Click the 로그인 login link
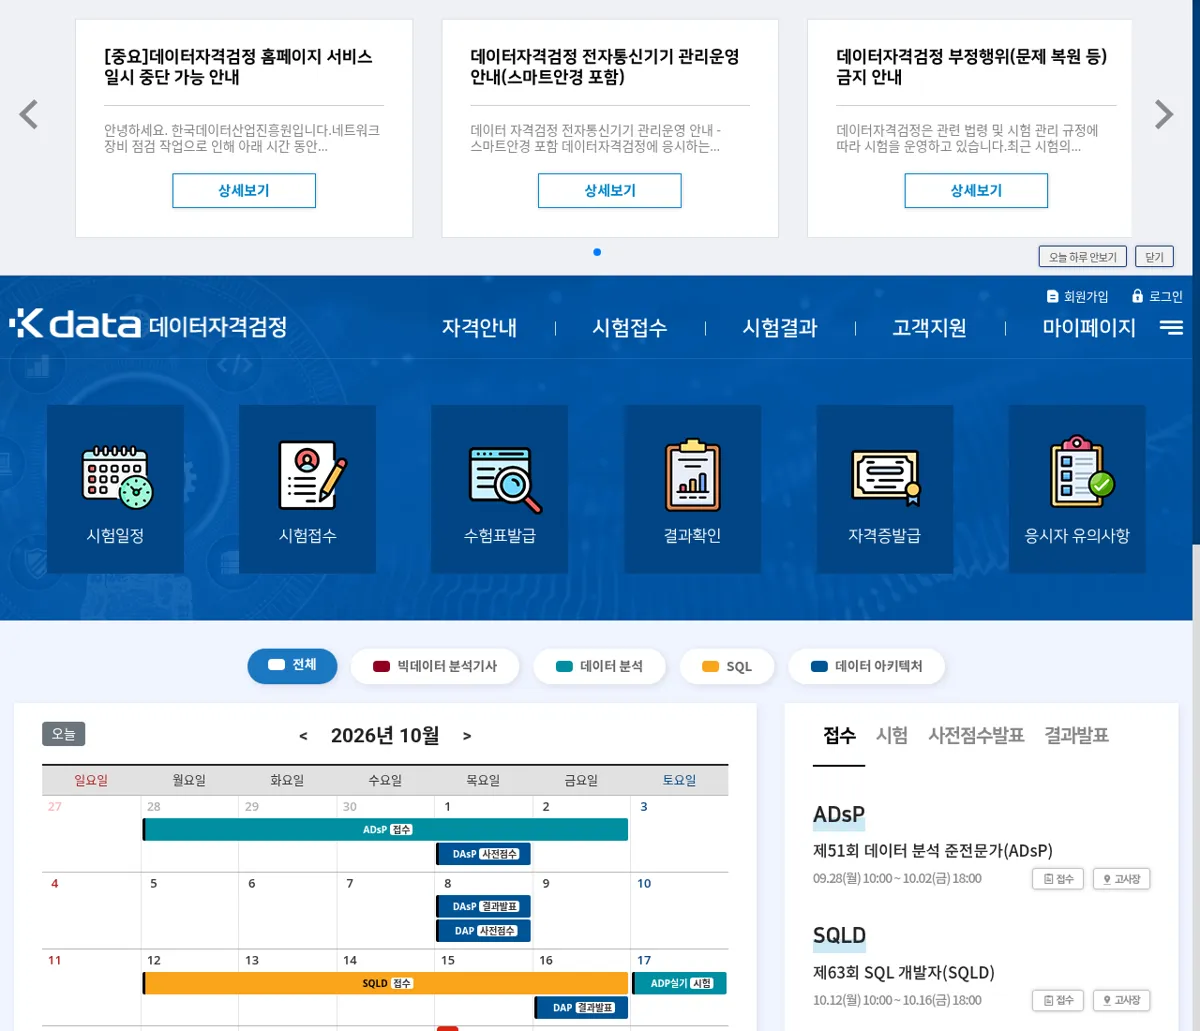This screenshot has width=1200, height=1031. point(1157,296)
